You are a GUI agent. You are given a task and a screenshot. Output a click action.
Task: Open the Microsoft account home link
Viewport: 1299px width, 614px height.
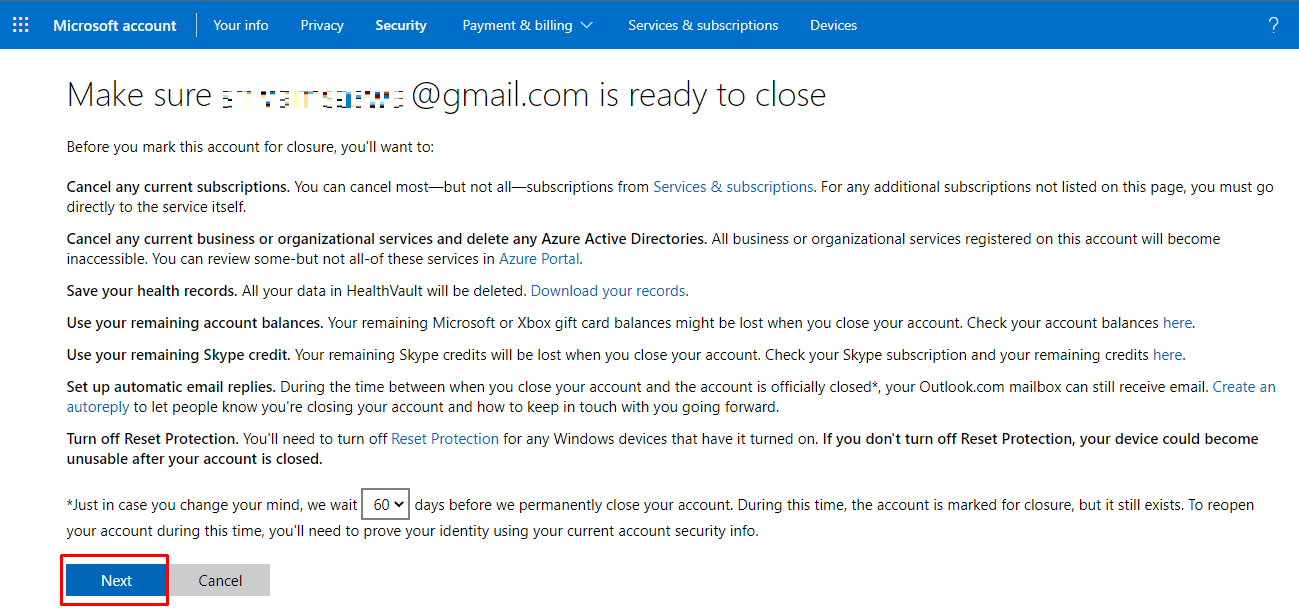click(x=115, y=25)
